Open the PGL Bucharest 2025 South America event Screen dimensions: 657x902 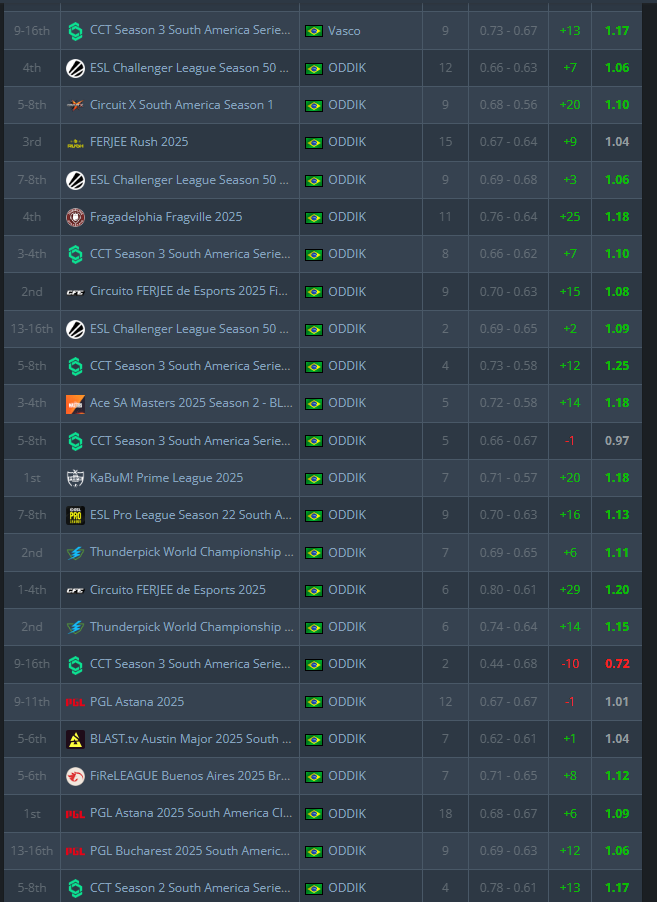point(190,850)
